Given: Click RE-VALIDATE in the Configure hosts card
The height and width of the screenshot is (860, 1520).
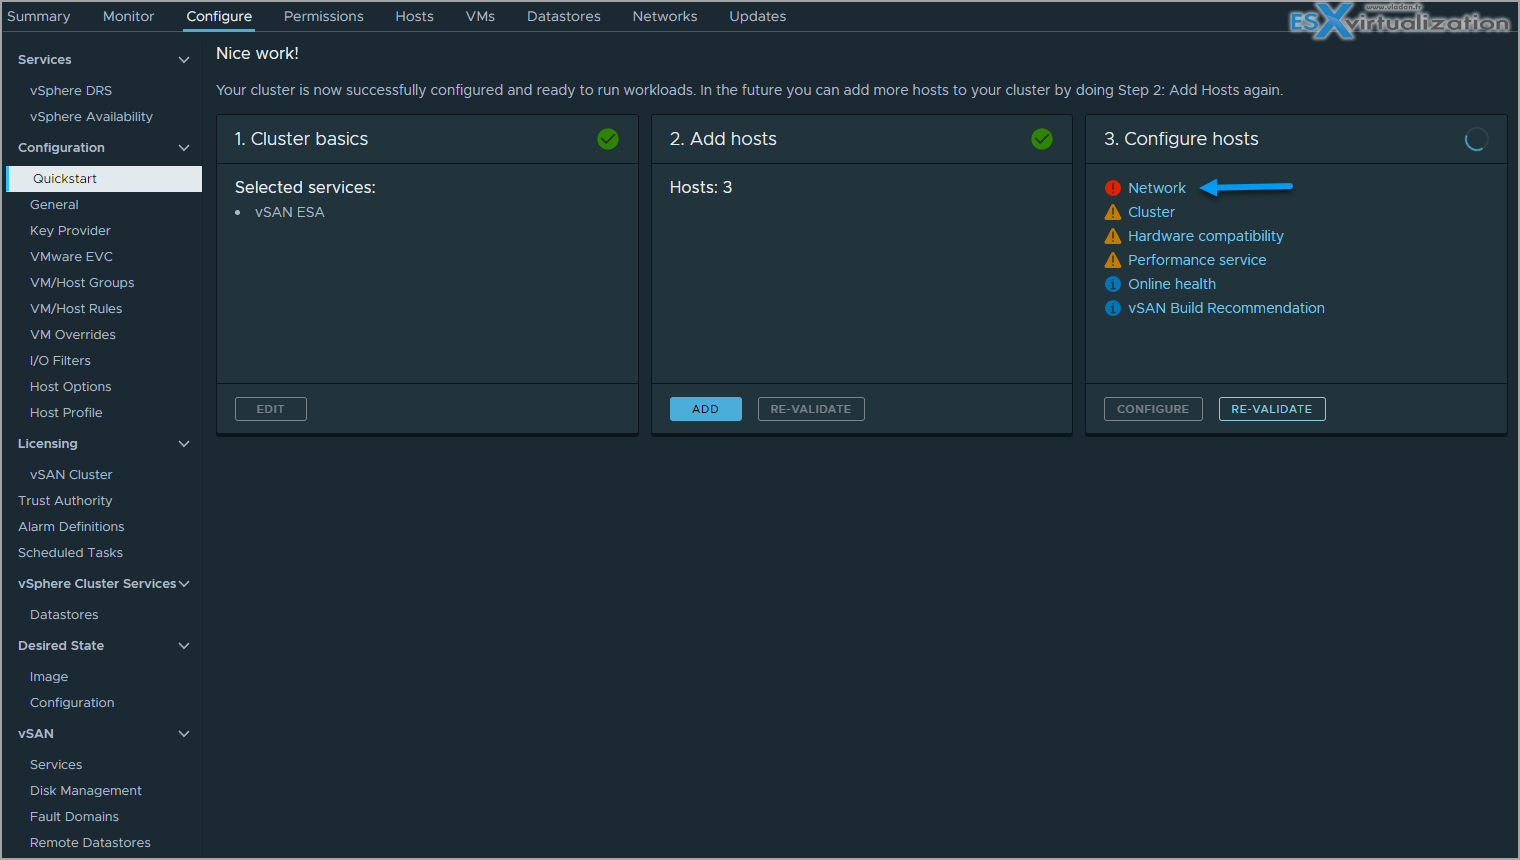Looking at the screenshot, I should (1272, 409).
